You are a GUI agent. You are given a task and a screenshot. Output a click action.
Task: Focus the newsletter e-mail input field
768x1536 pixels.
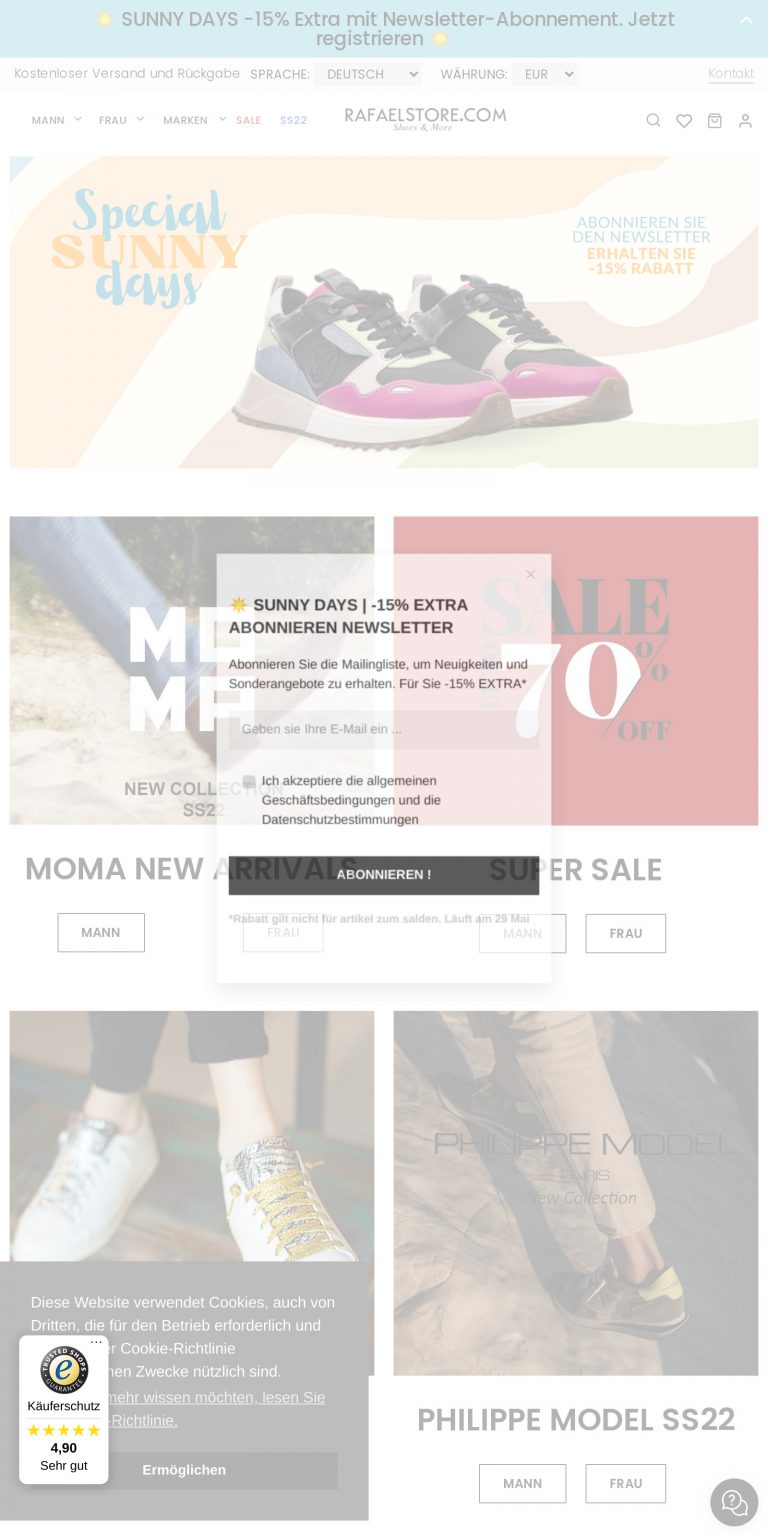(x=384, y=729)
